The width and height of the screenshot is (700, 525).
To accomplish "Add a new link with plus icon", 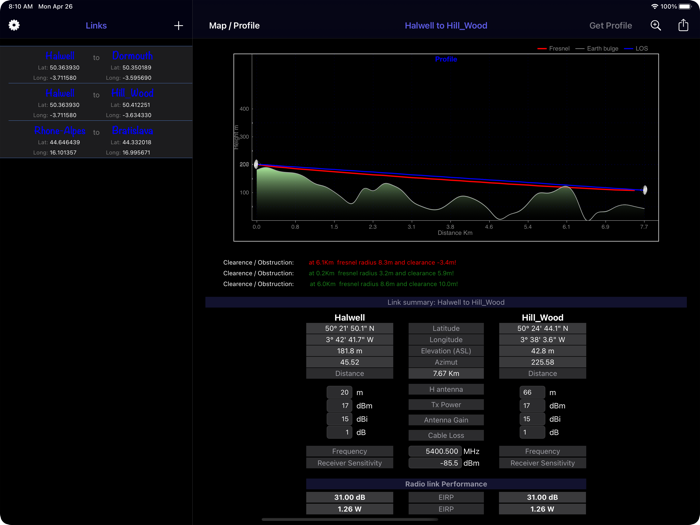I will 178,25.
